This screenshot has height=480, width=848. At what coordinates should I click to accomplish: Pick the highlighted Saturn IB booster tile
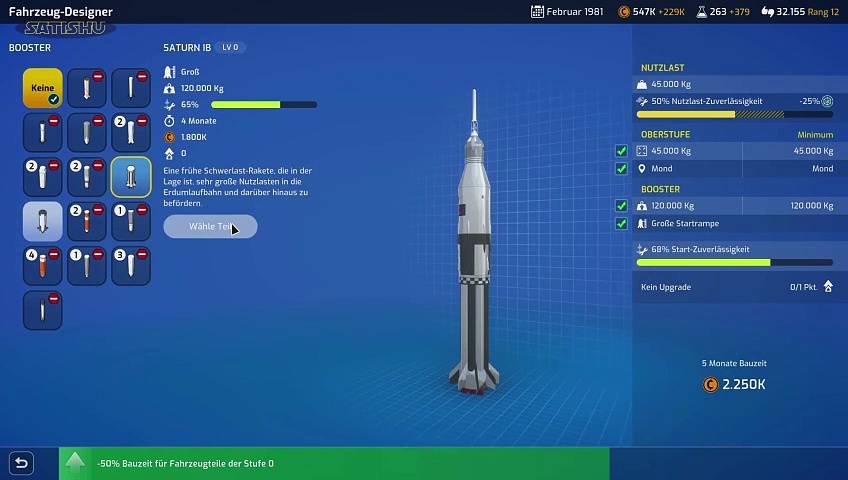[x=131, y=177]
